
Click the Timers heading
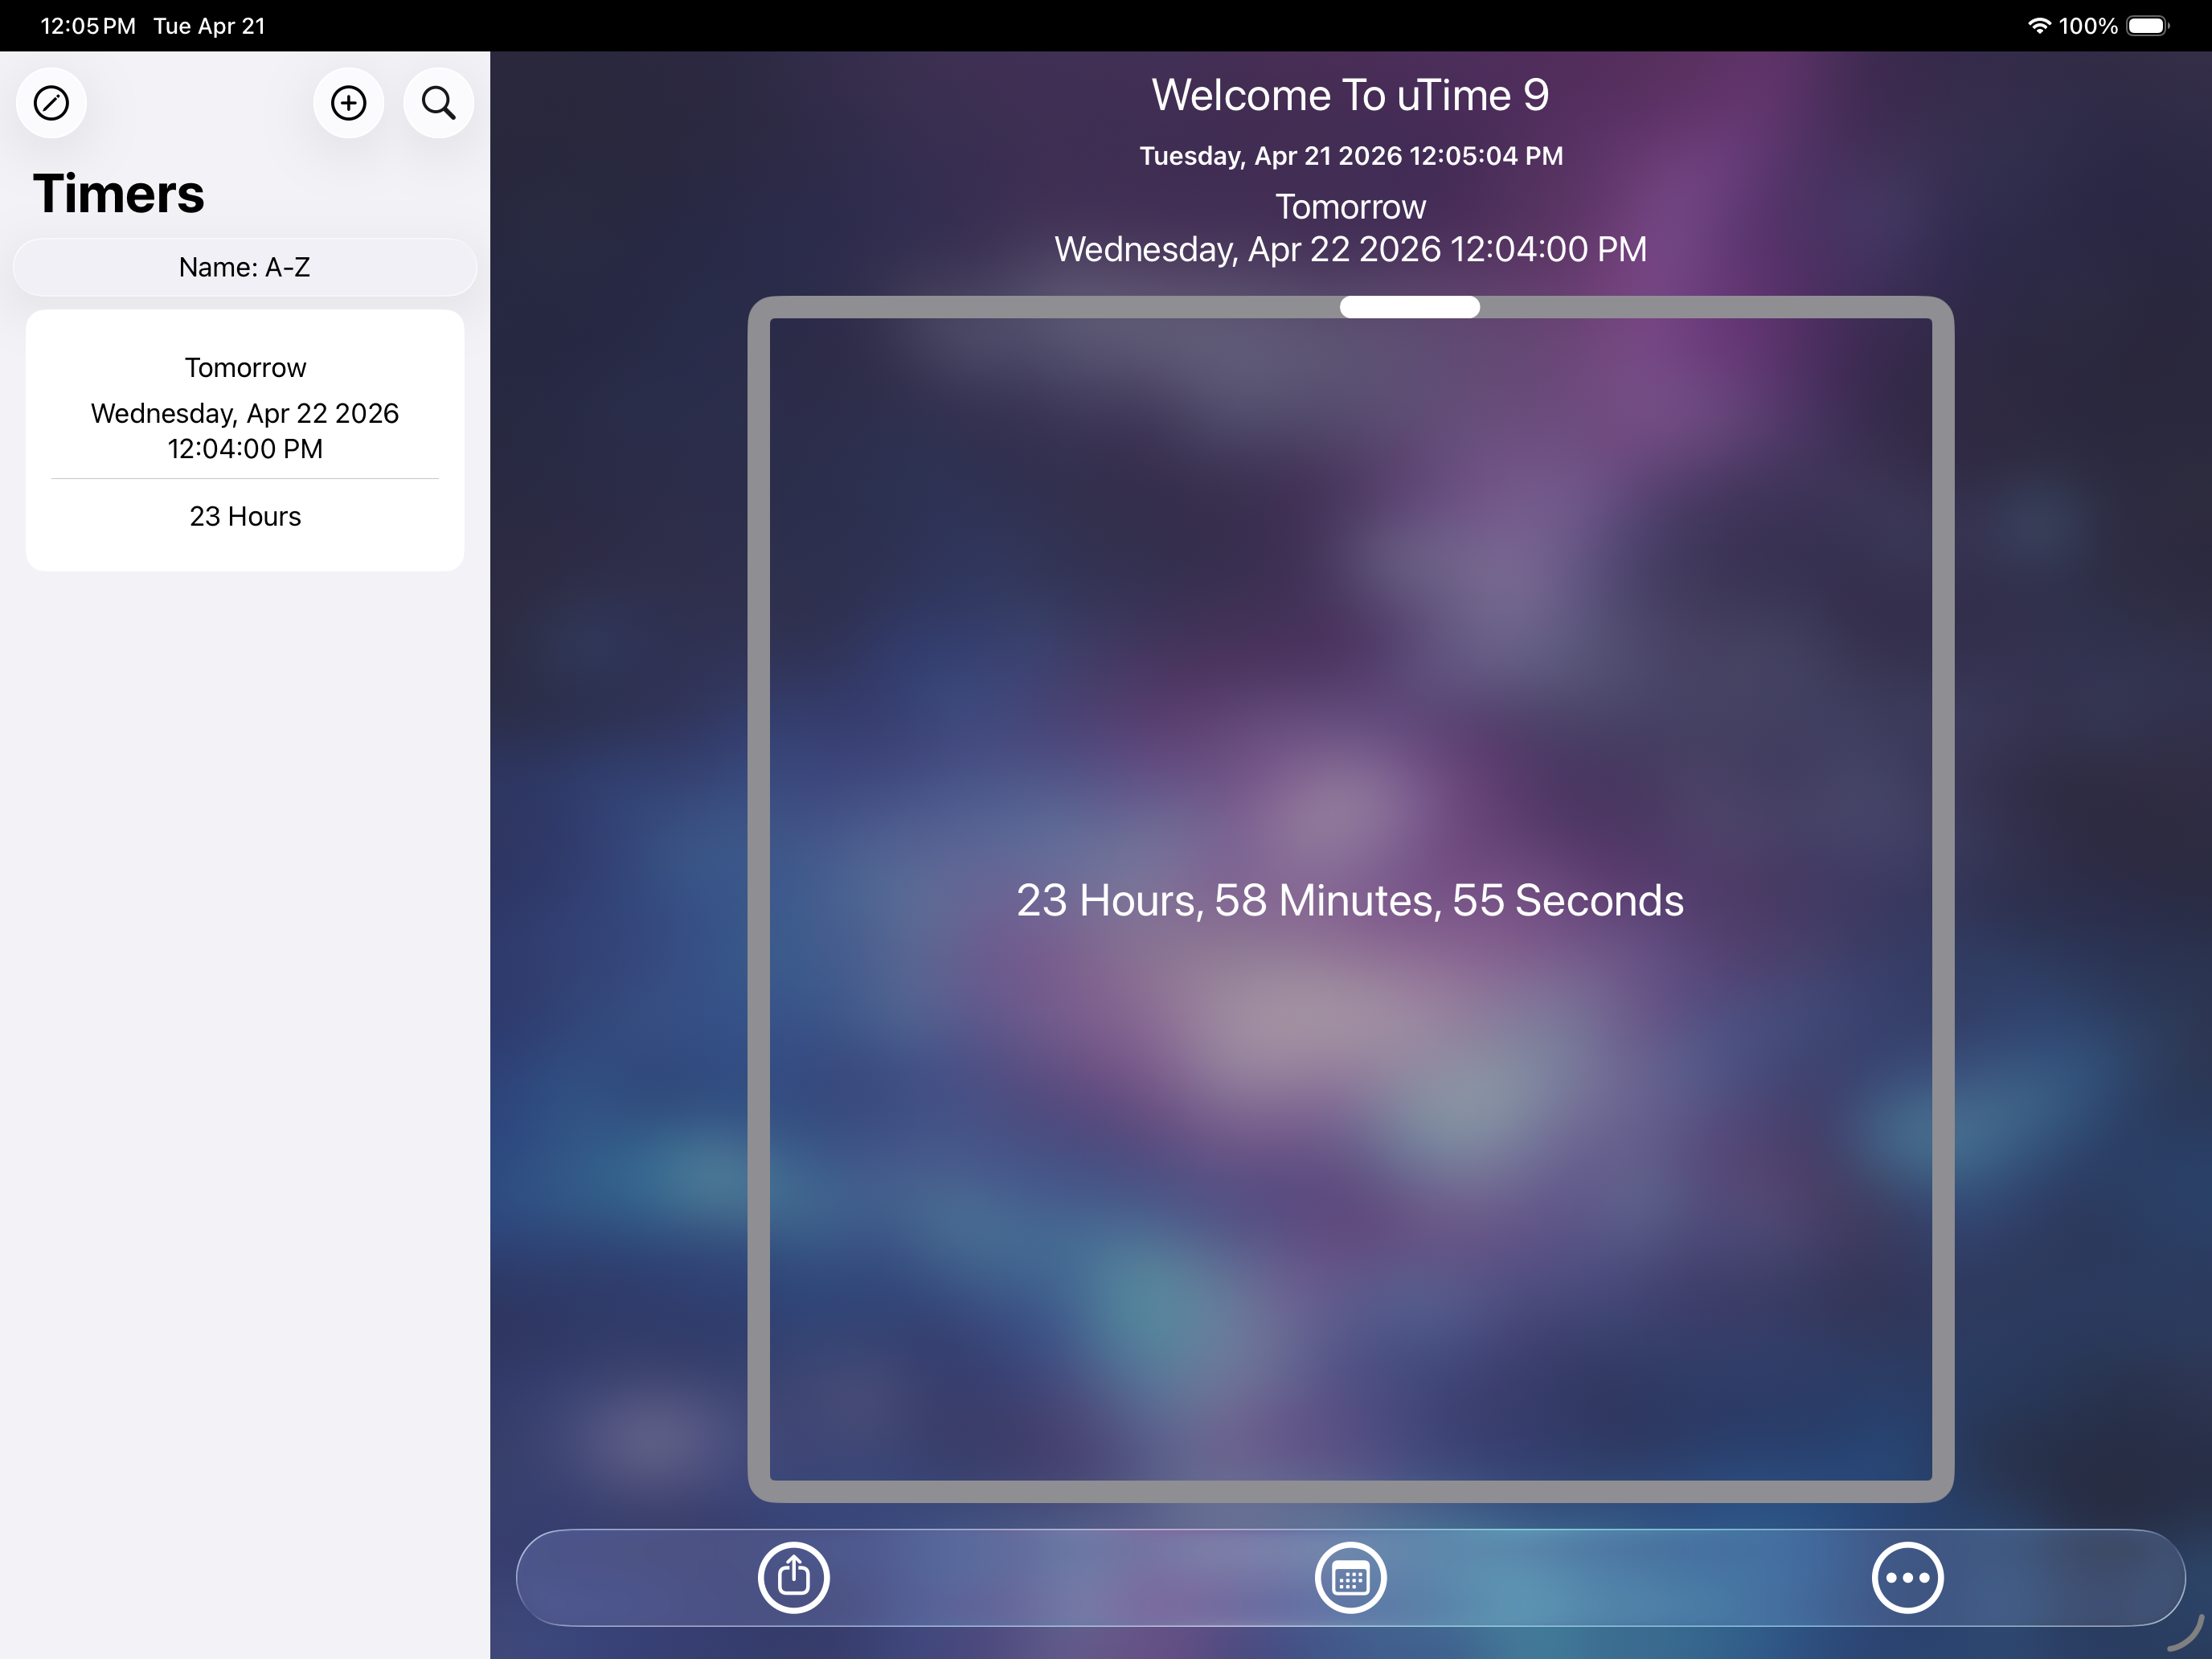118,192
